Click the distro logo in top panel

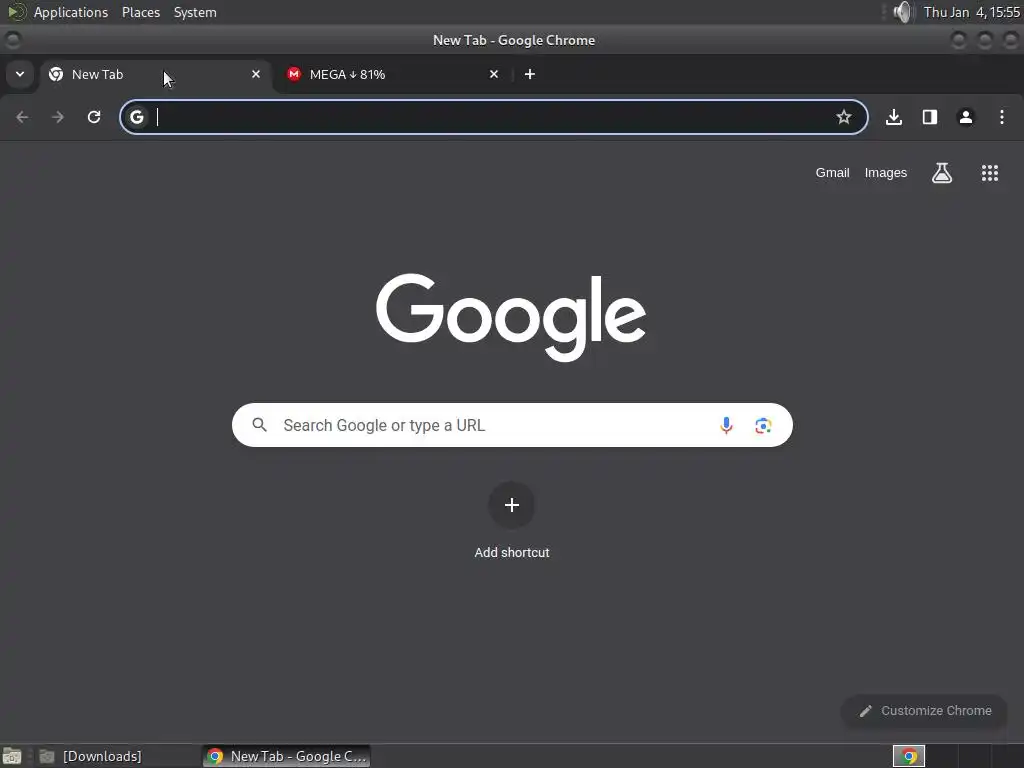tap(16, 12)
